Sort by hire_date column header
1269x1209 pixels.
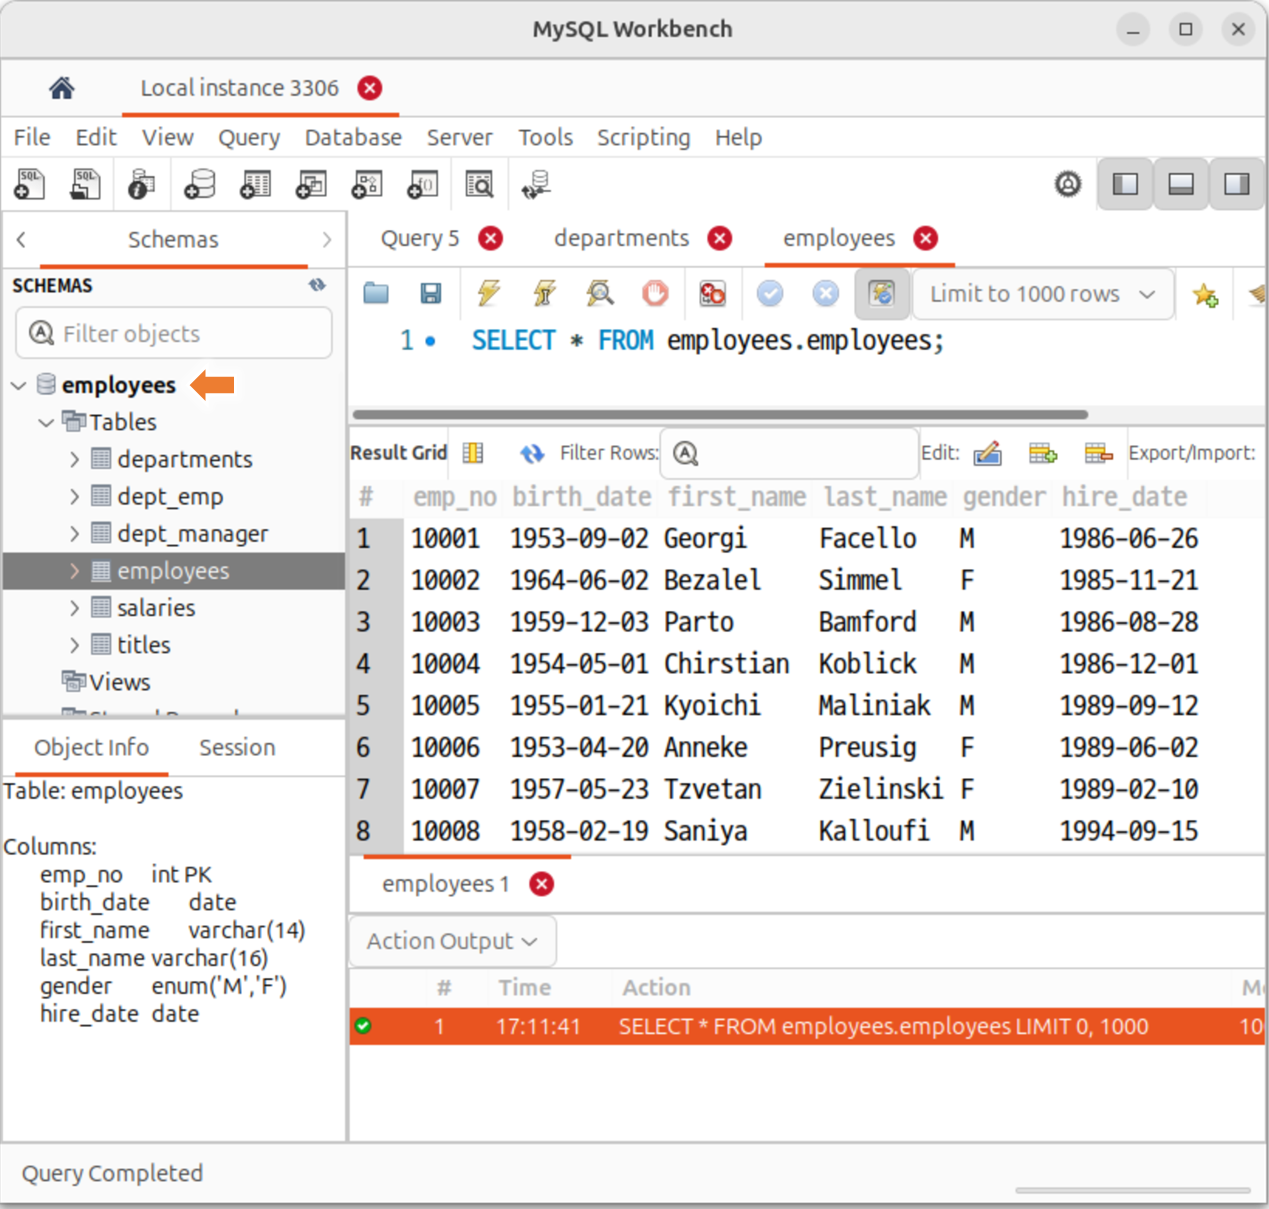coord(1124,496)
